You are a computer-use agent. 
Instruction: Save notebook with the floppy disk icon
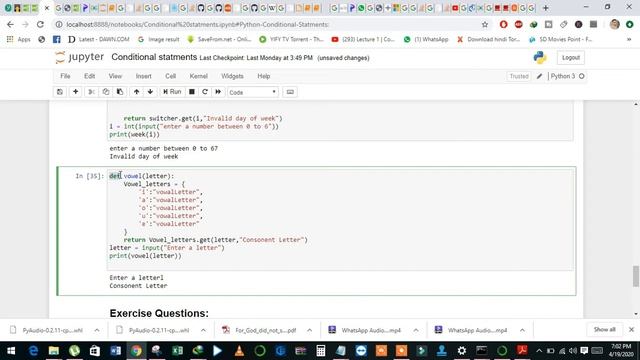[x=60, y=92]
